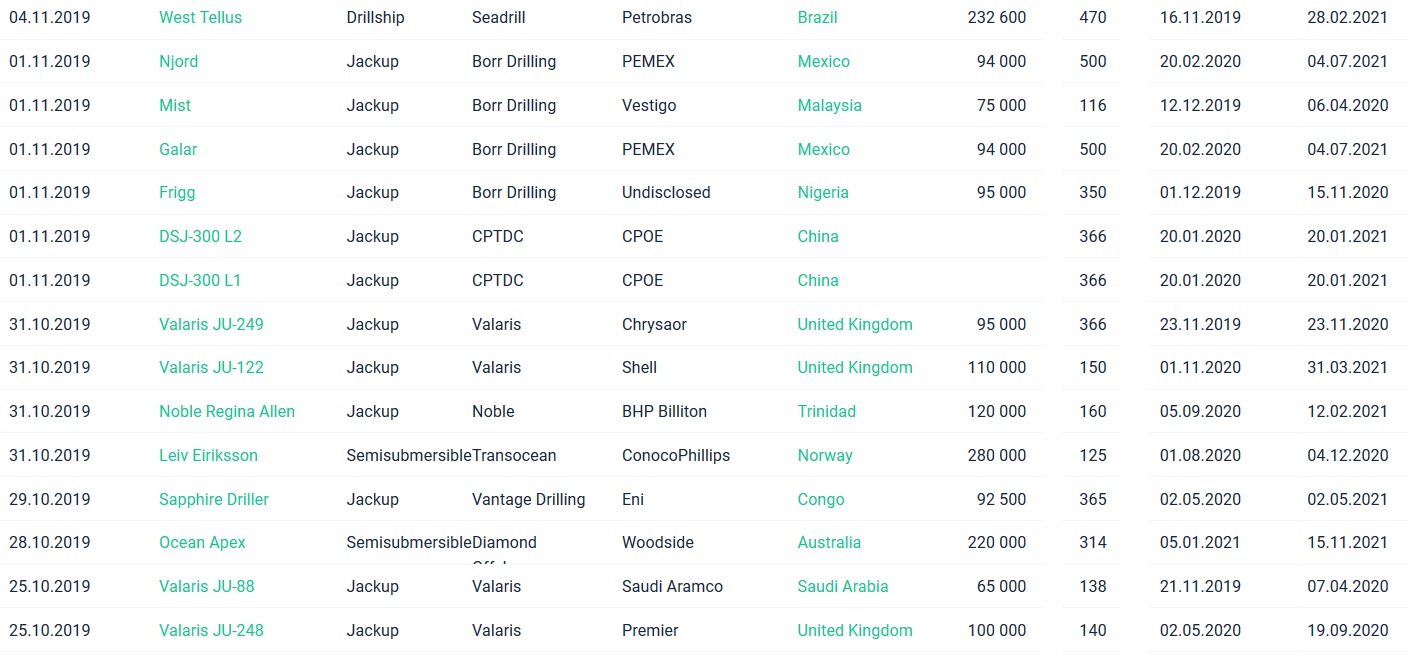Click the Leiv Eiriksson rig link
Viewport: 1410px width, 655px height.
click(x=208, y=455)
